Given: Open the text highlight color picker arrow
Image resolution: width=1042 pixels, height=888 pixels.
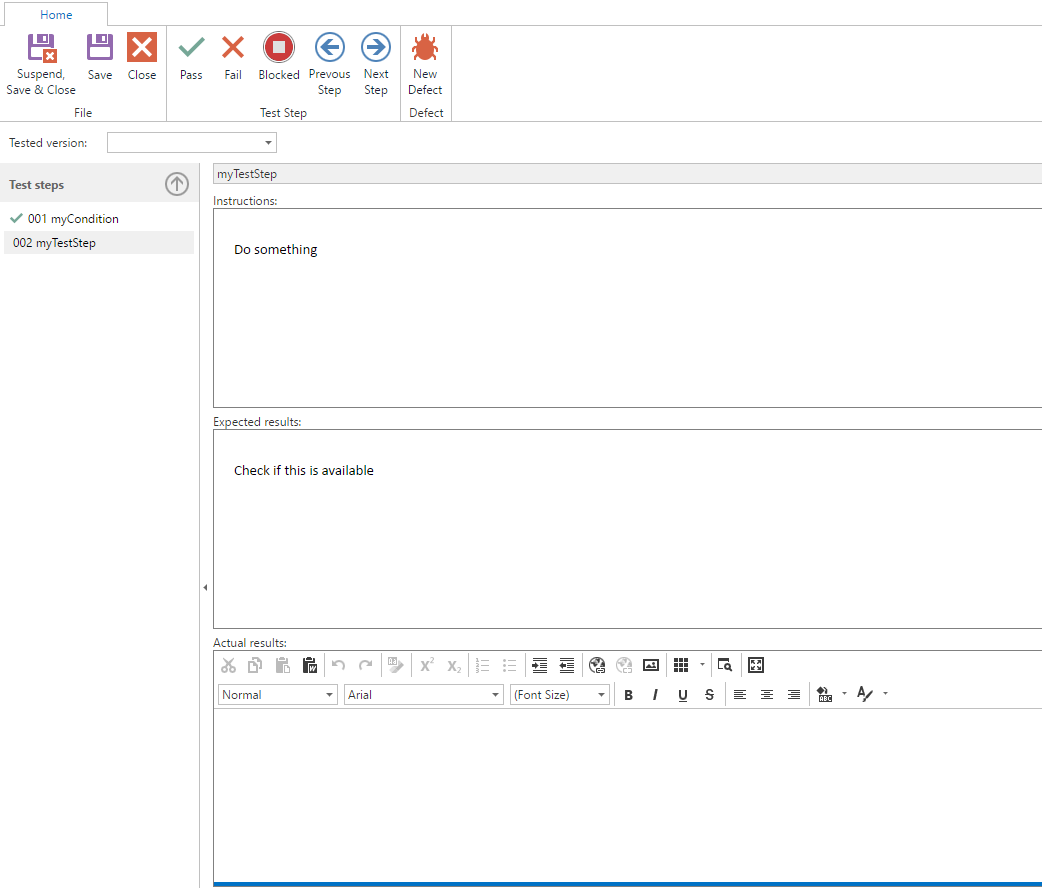Looking at the screenshot, I should pos(844,694).
